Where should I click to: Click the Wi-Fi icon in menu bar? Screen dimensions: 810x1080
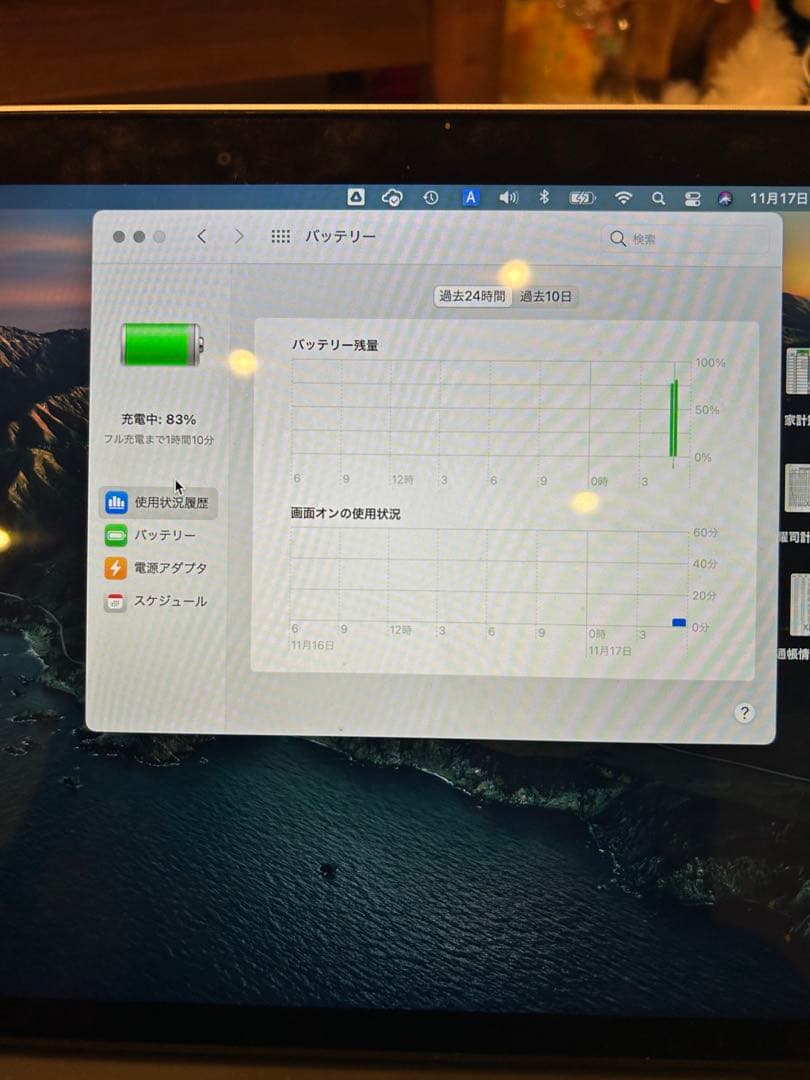(622, 198)
